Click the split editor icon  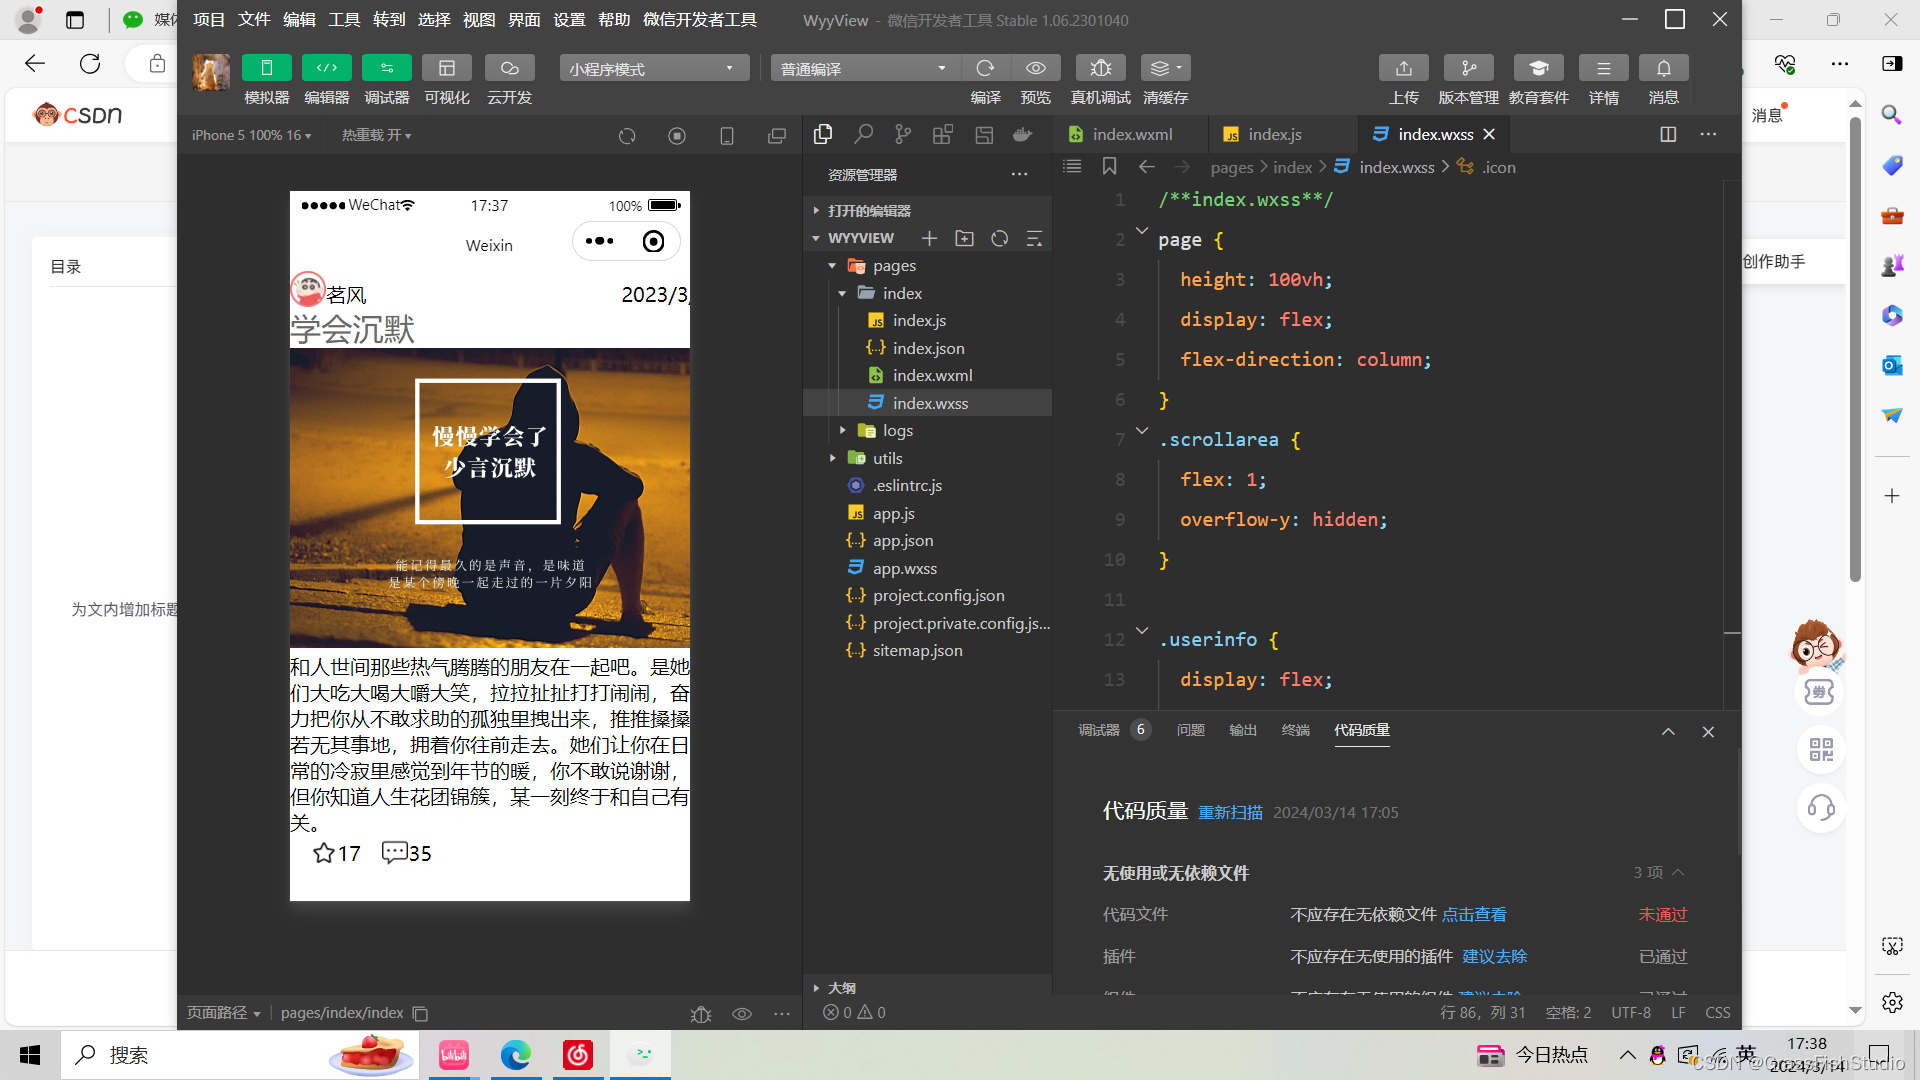click(1668, 134)
